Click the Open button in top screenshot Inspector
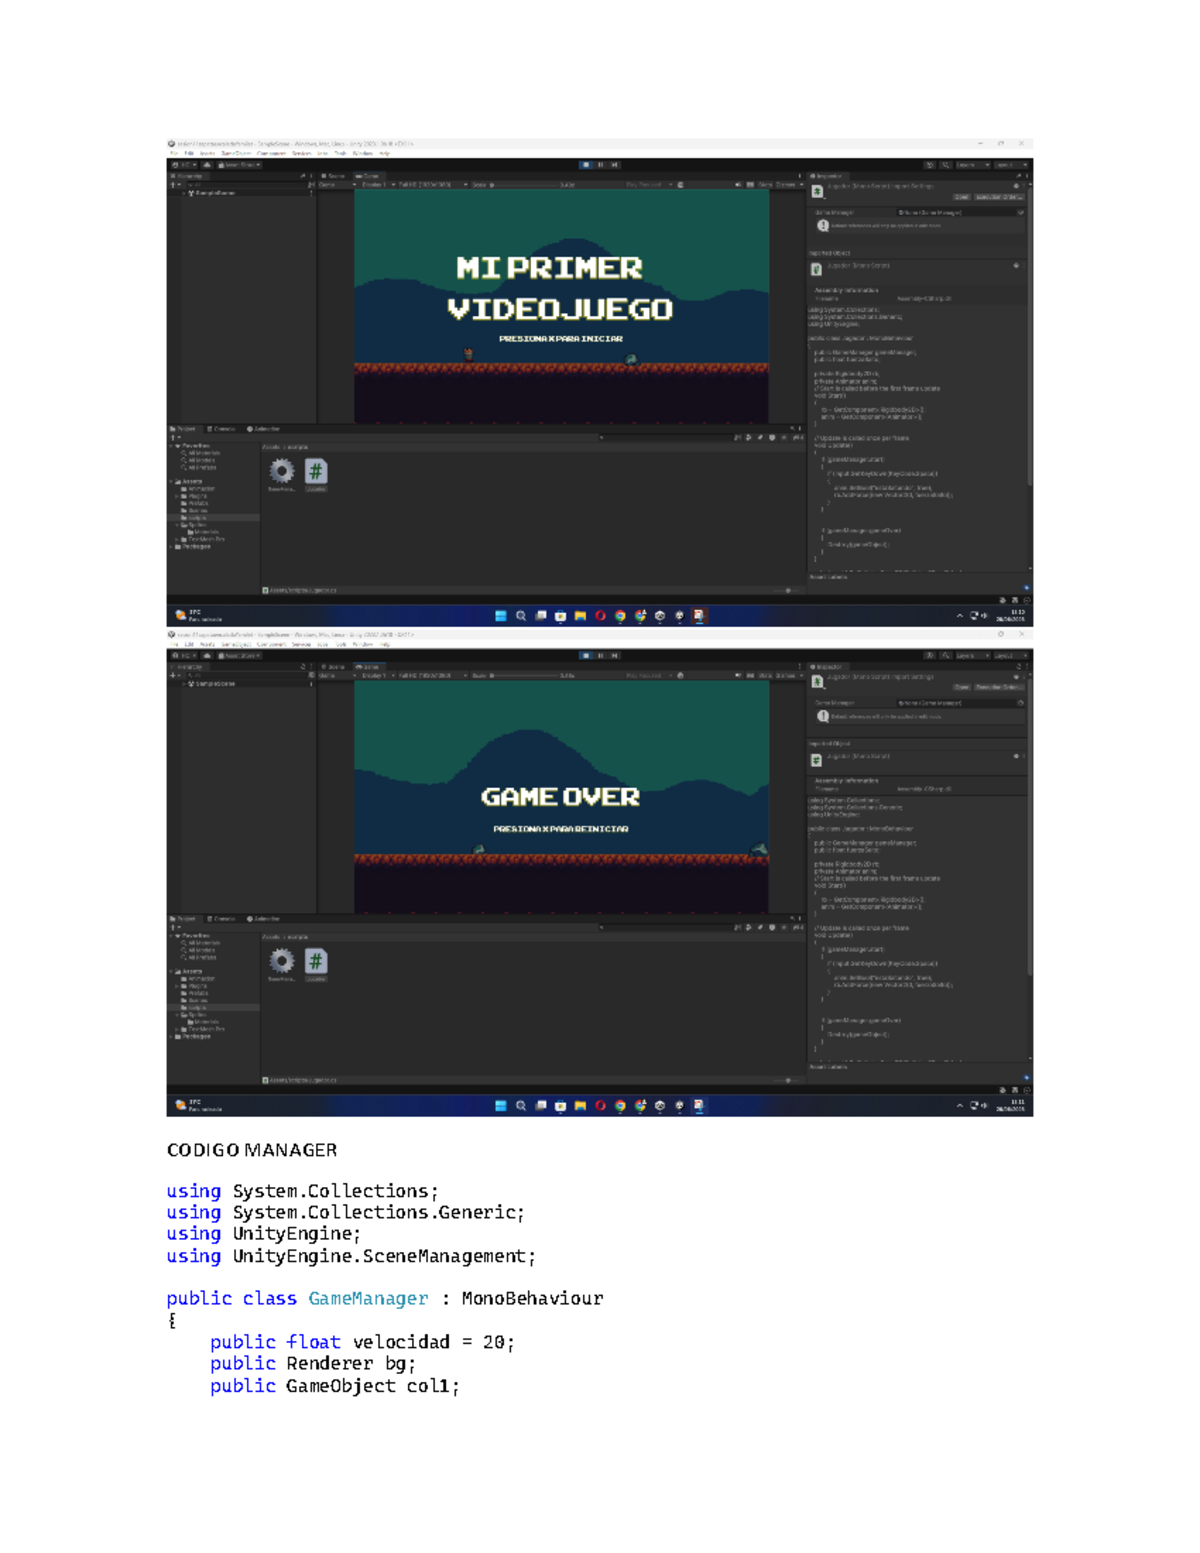1200x1553 pixels. tap(961, 197)
